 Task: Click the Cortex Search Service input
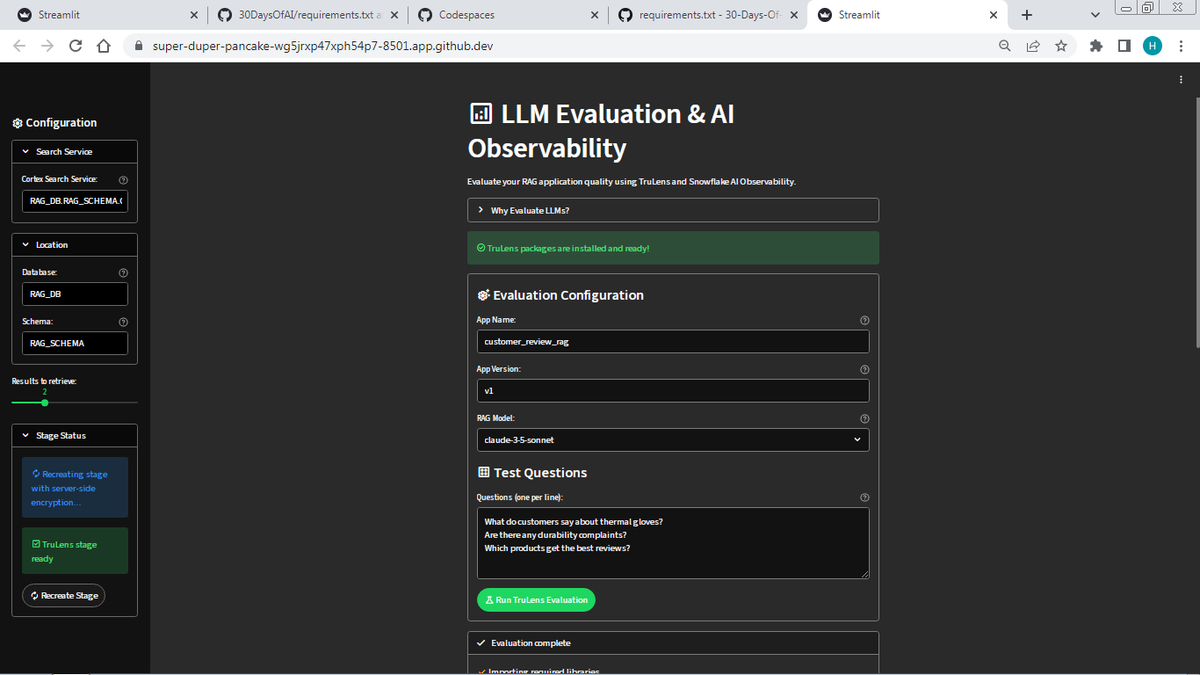(x=75, y=201)
